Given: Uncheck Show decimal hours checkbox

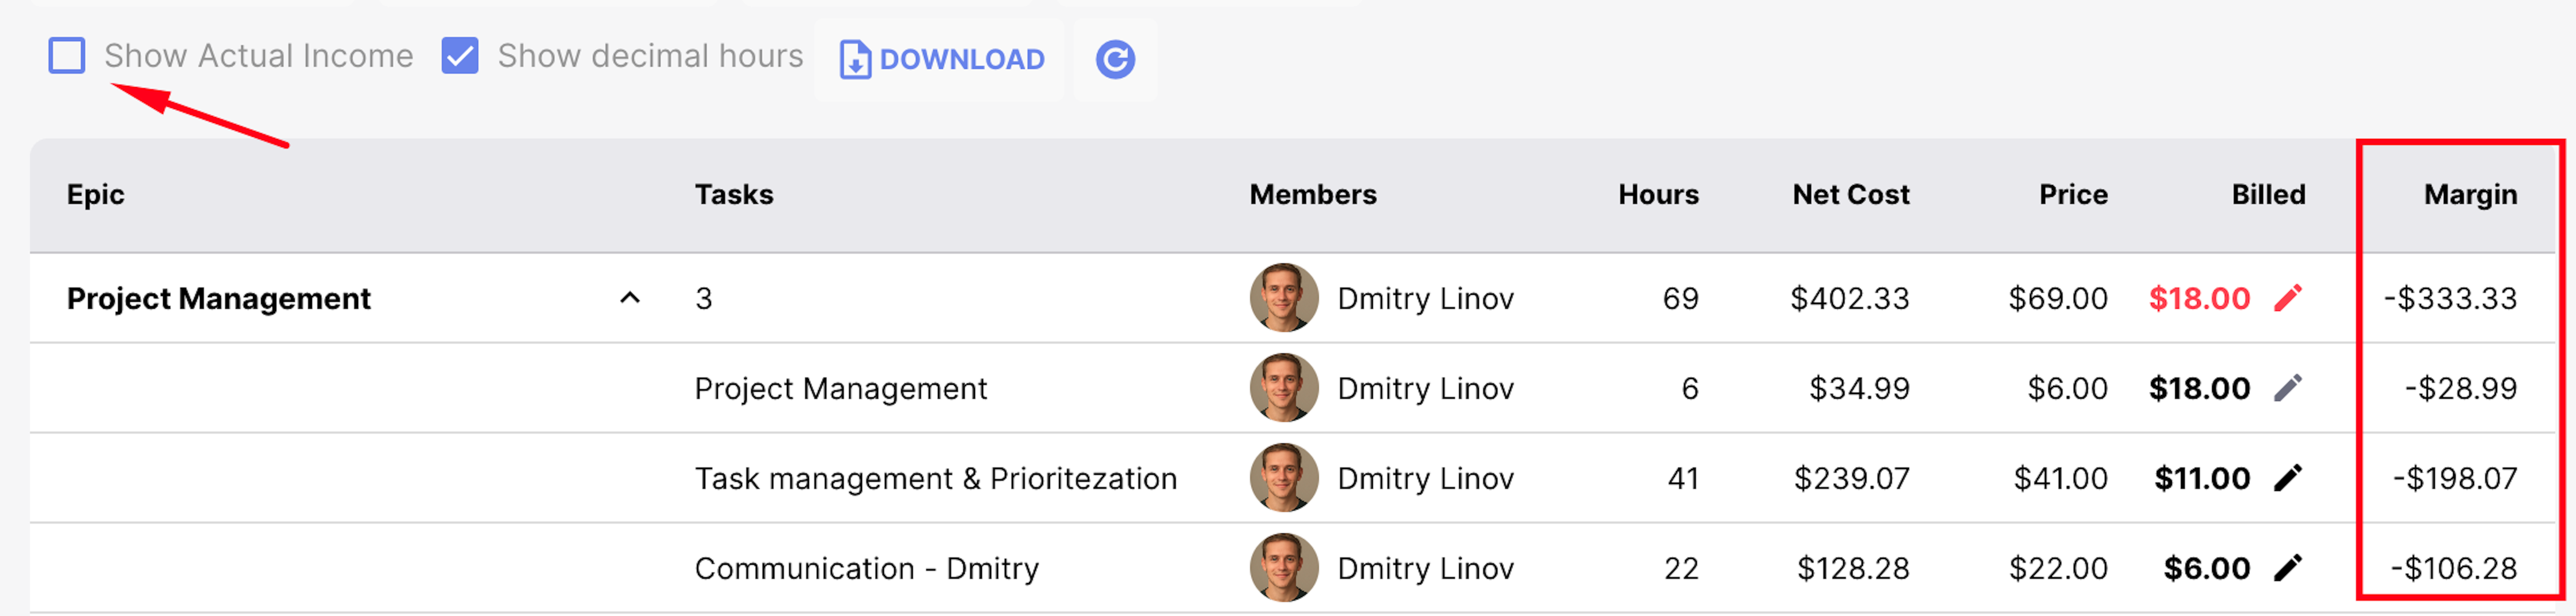Looking at the screenshot, I should click(x=460, y=55).
